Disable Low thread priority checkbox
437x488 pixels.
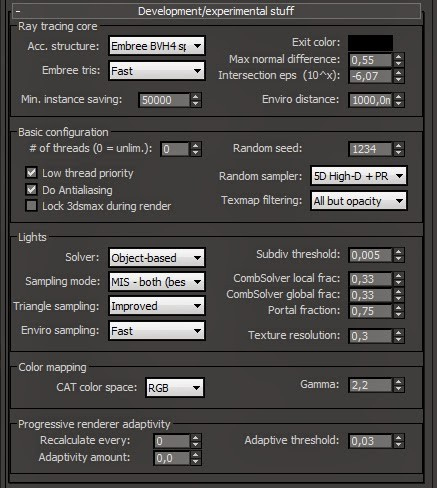pos(31,173)
